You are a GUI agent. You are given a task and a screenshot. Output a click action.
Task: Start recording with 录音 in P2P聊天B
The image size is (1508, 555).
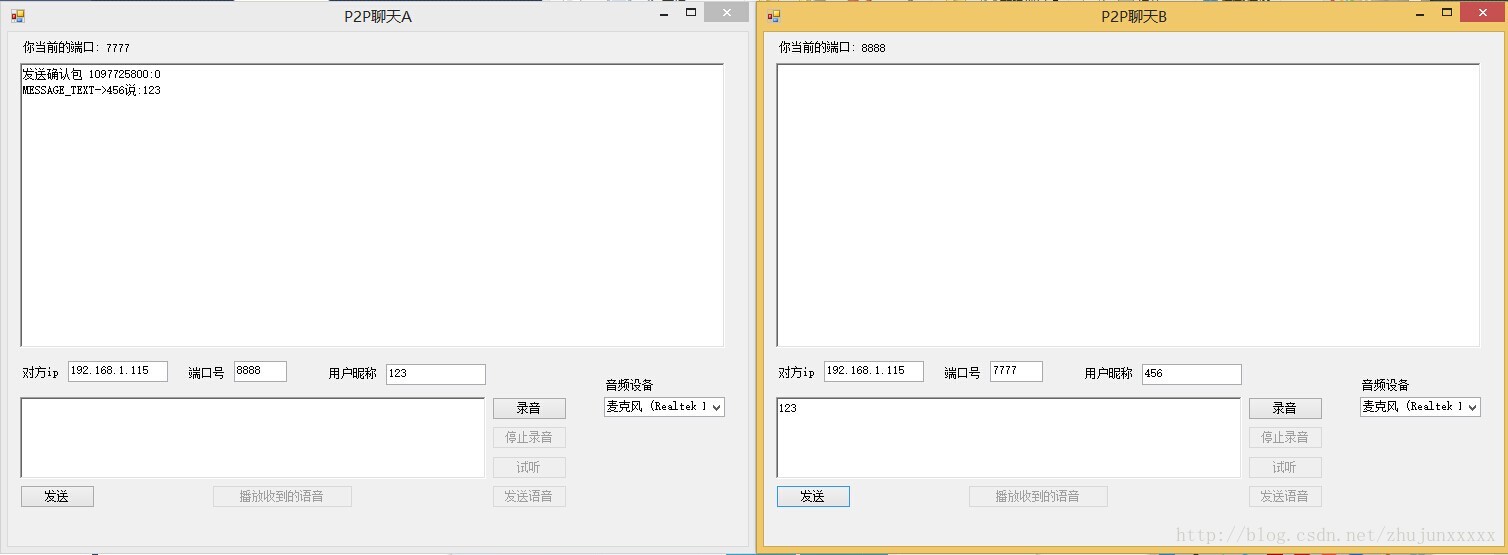pyautogui.click(x=1285, y=408)
